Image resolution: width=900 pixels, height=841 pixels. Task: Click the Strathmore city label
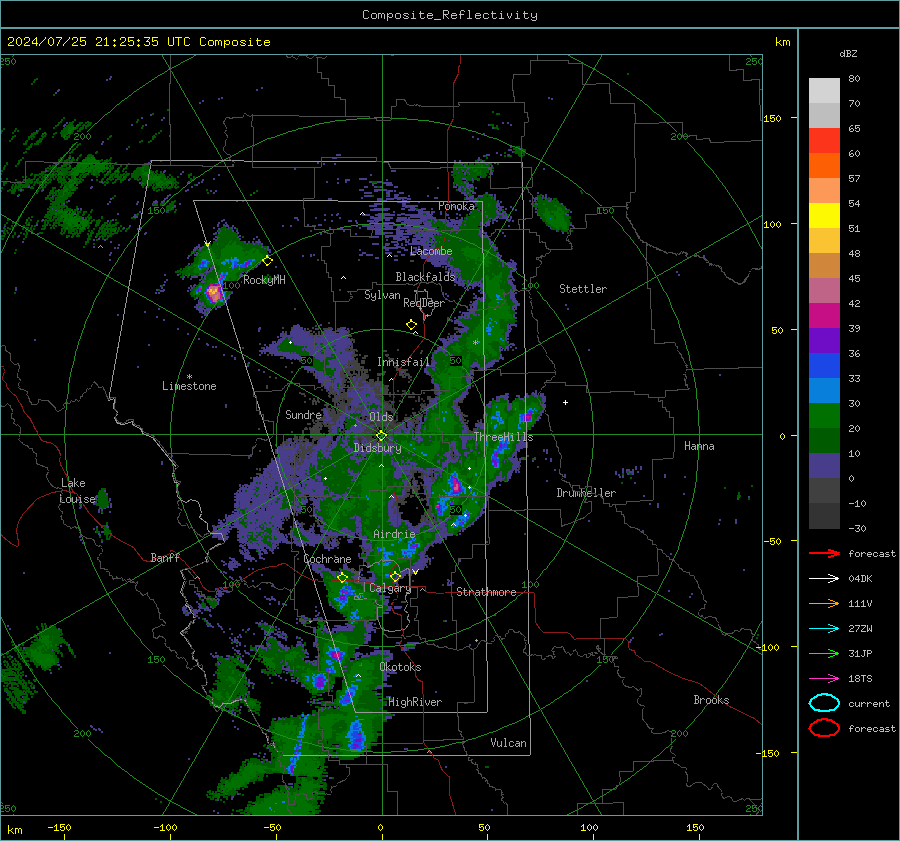pyautogui.click(x=486, y=592)
